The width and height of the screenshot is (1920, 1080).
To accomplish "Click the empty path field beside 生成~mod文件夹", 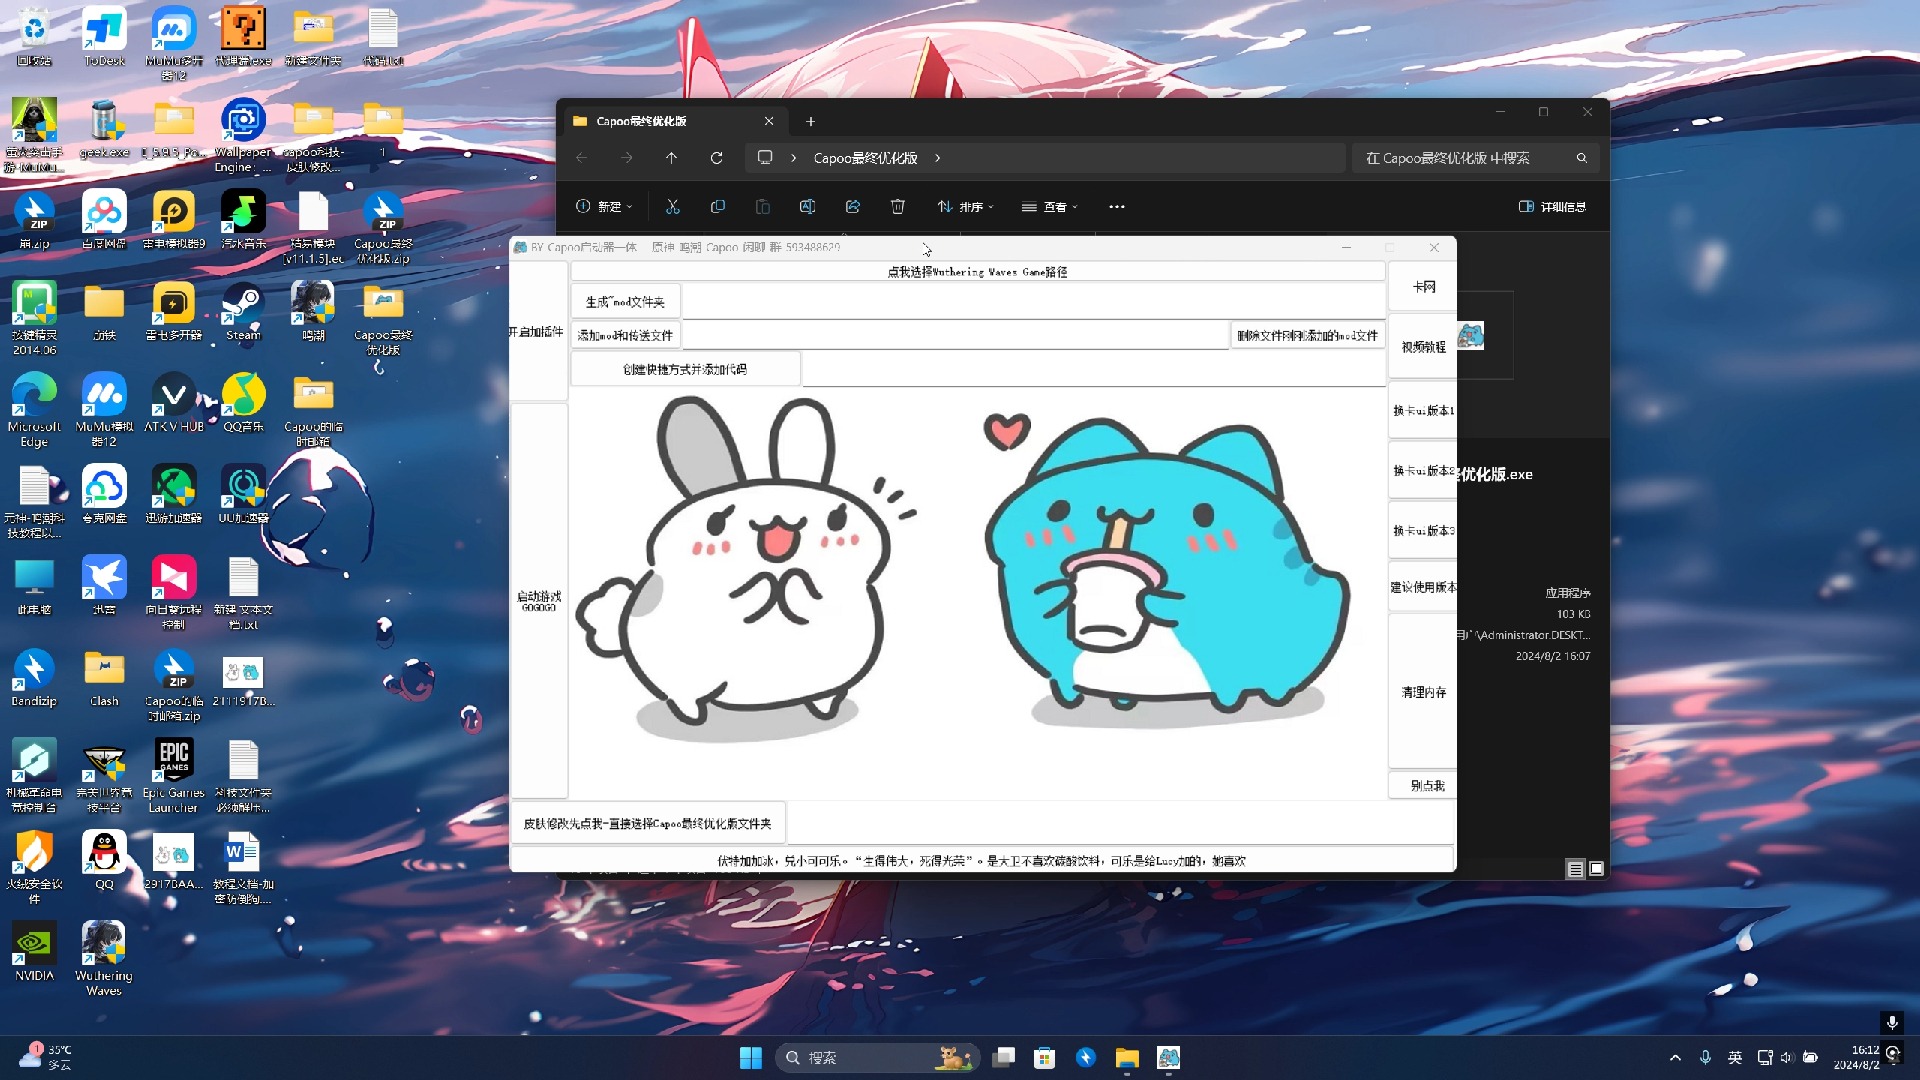I will (x=1033, y=302).
